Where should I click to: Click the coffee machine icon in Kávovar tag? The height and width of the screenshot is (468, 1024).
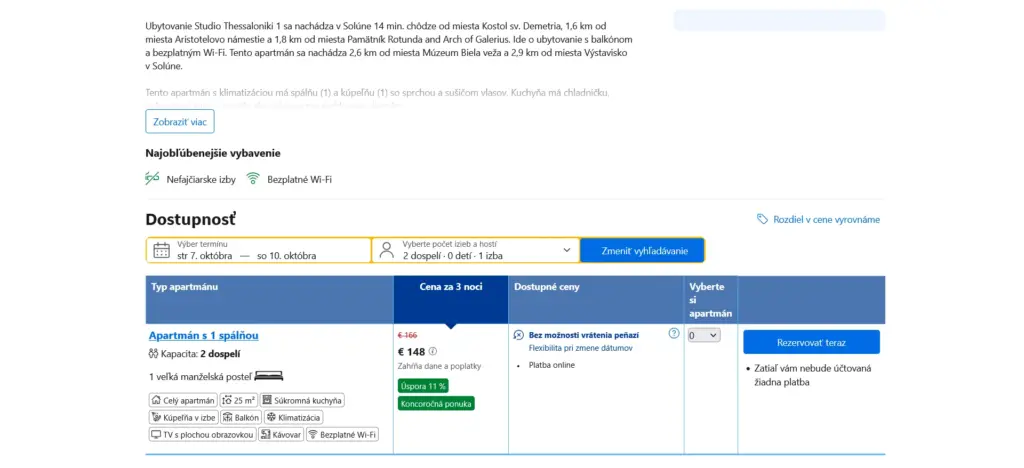[x=265, y=434]
